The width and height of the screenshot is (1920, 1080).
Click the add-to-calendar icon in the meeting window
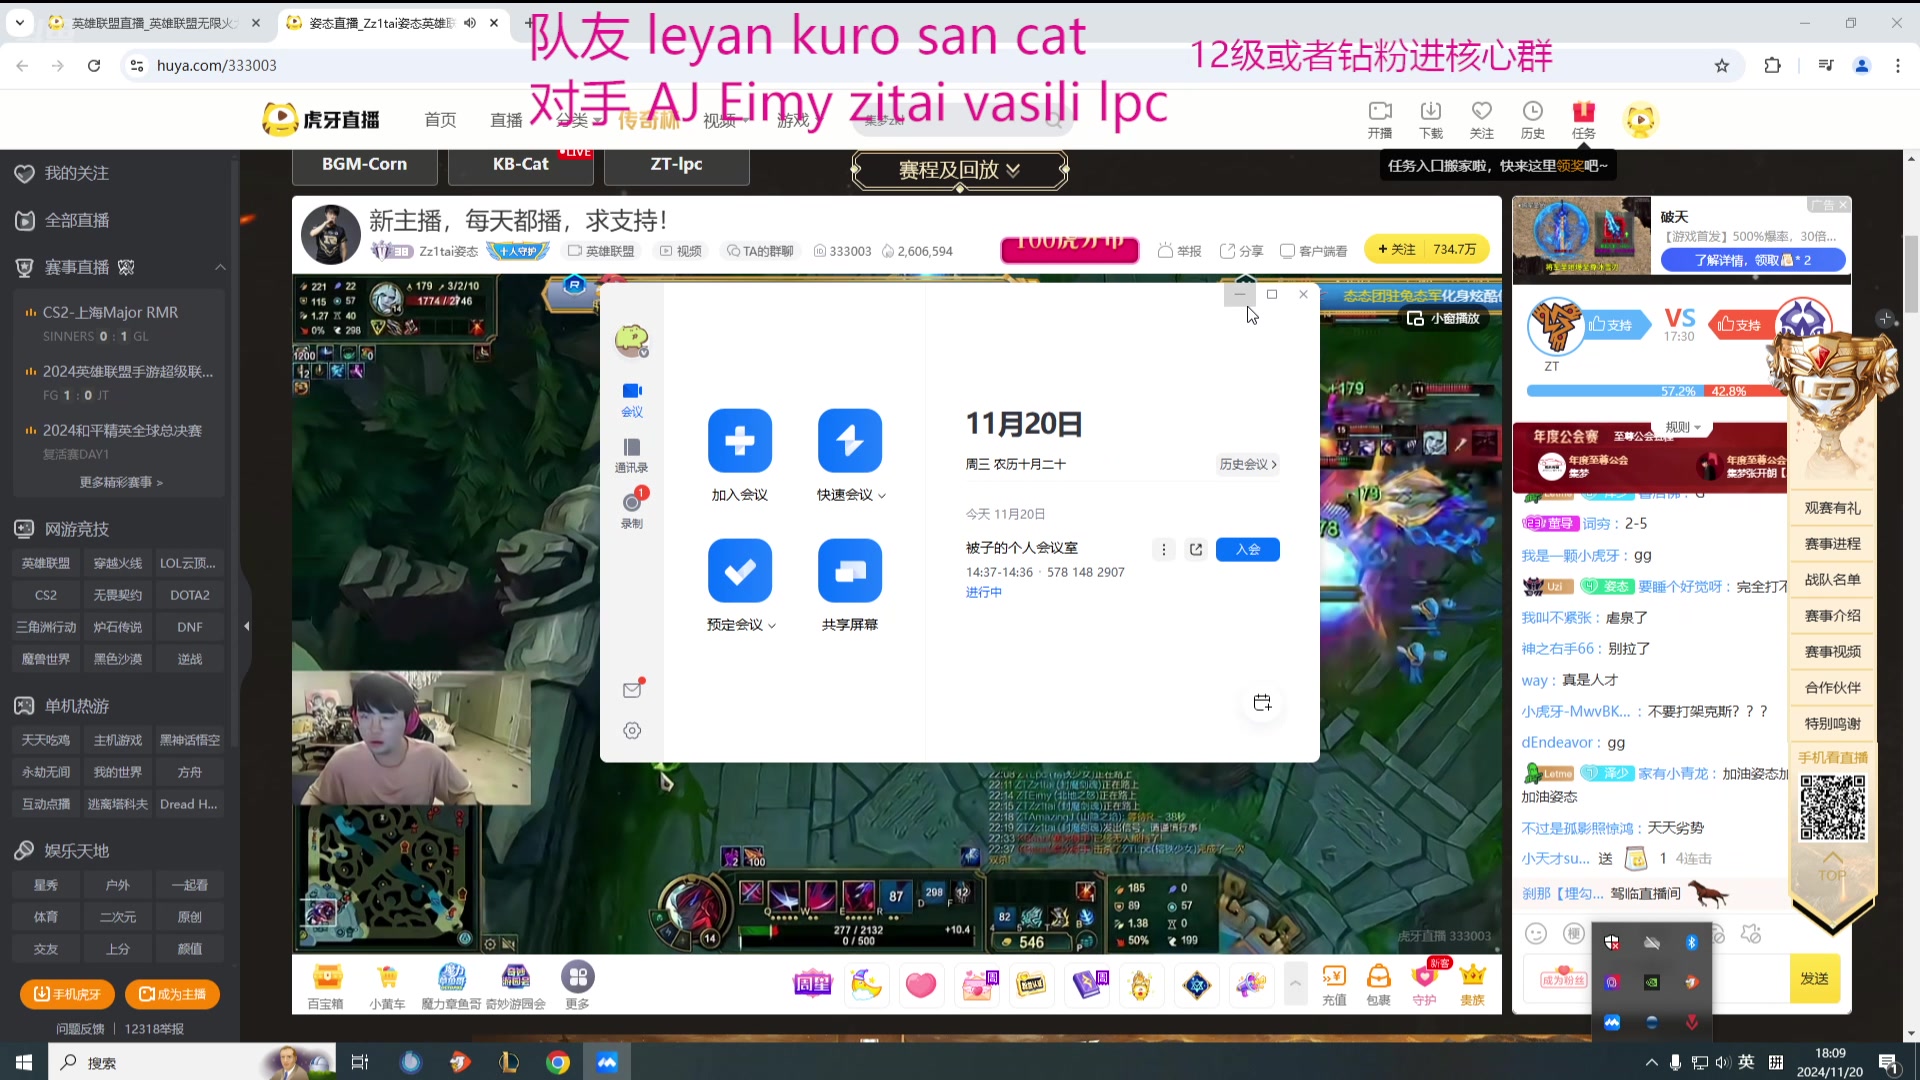coord(1262,703)
